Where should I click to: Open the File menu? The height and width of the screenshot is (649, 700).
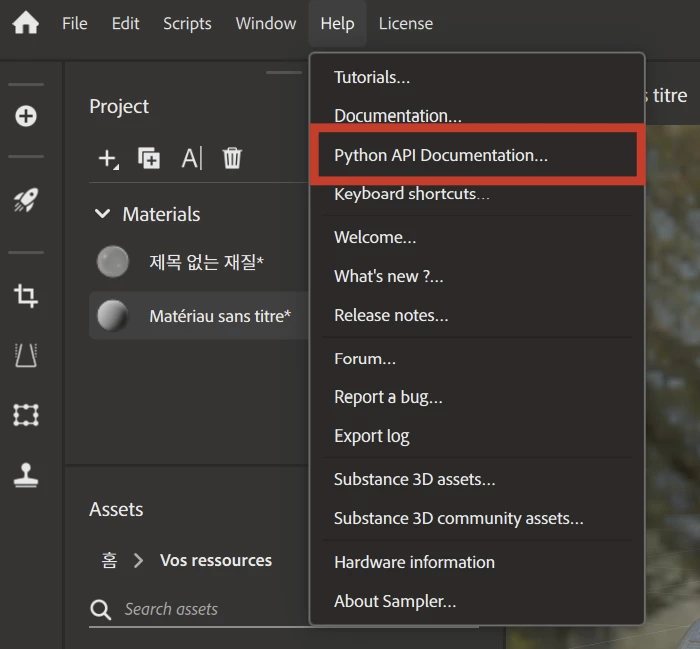75,23
